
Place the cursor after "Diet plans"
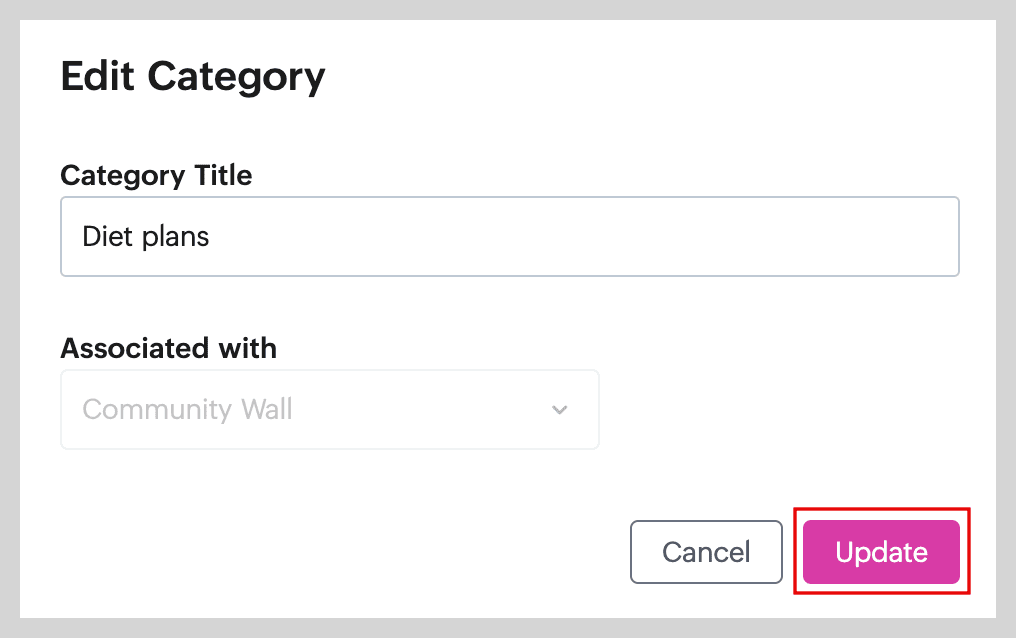pyautogui.click(x=212, y=237)
